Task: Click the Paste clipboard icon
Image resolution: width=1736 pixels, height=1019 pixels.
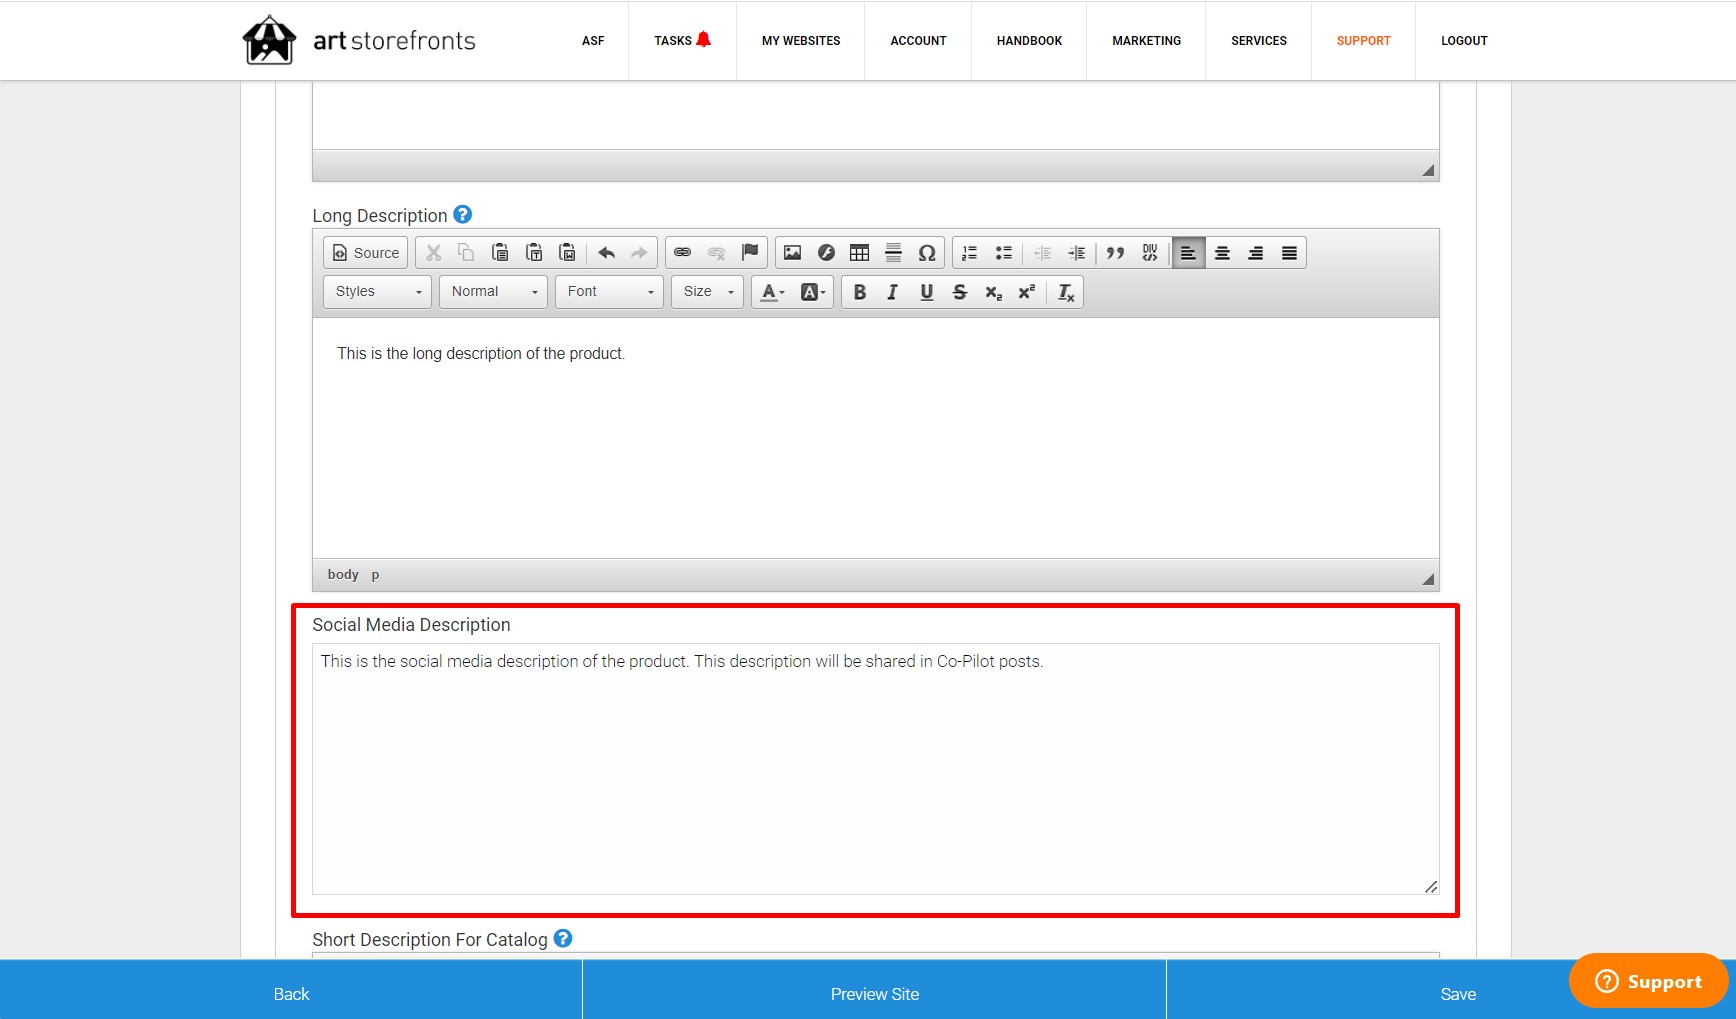Action: [x=500, y=253]
